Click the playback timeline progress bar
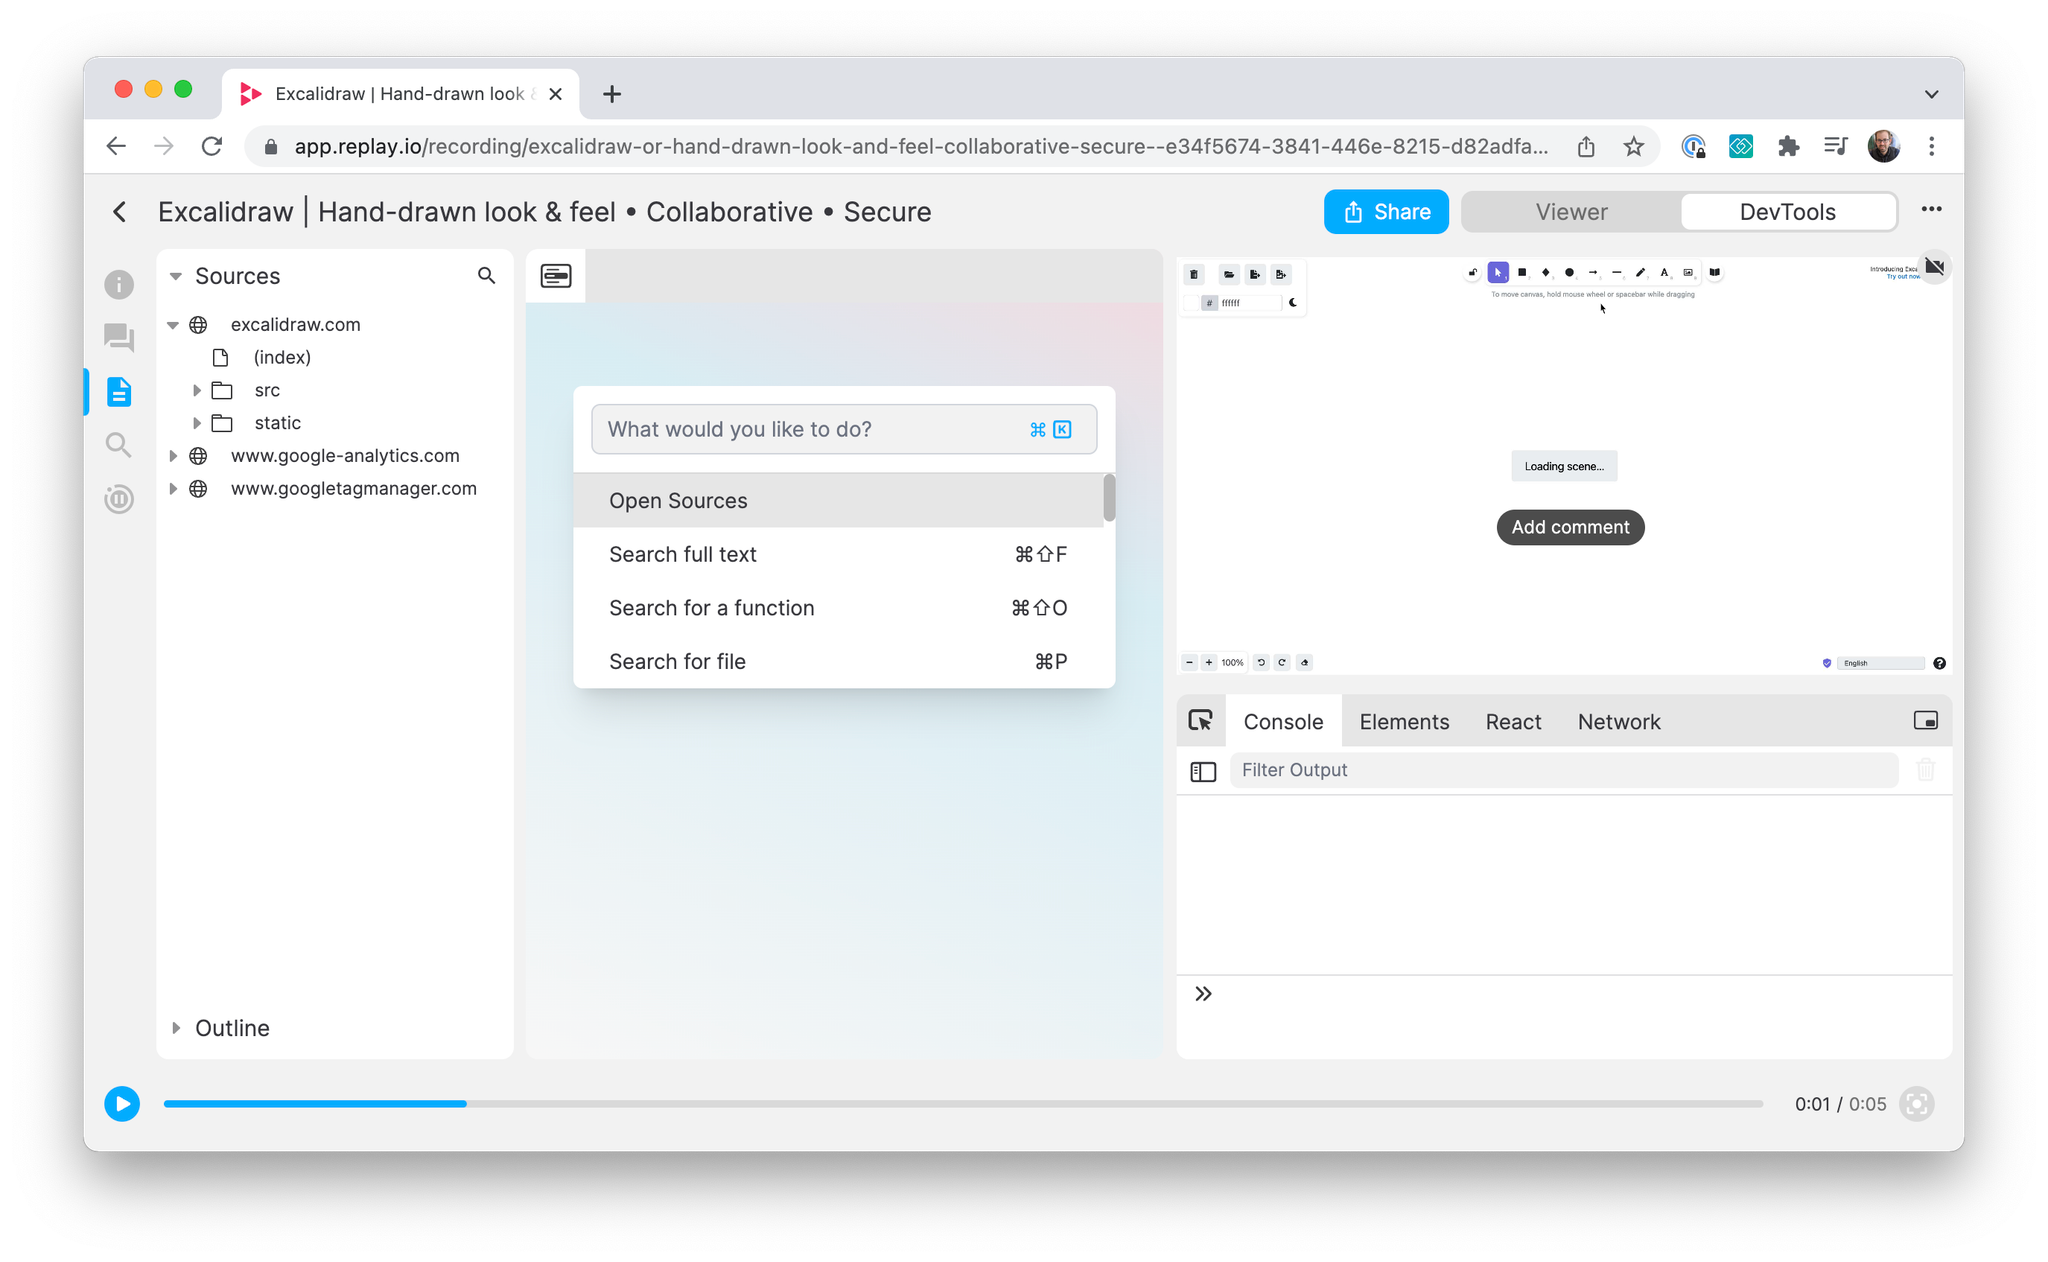This screenshot has width=2048, height=1262. (x=963, y=1104)
